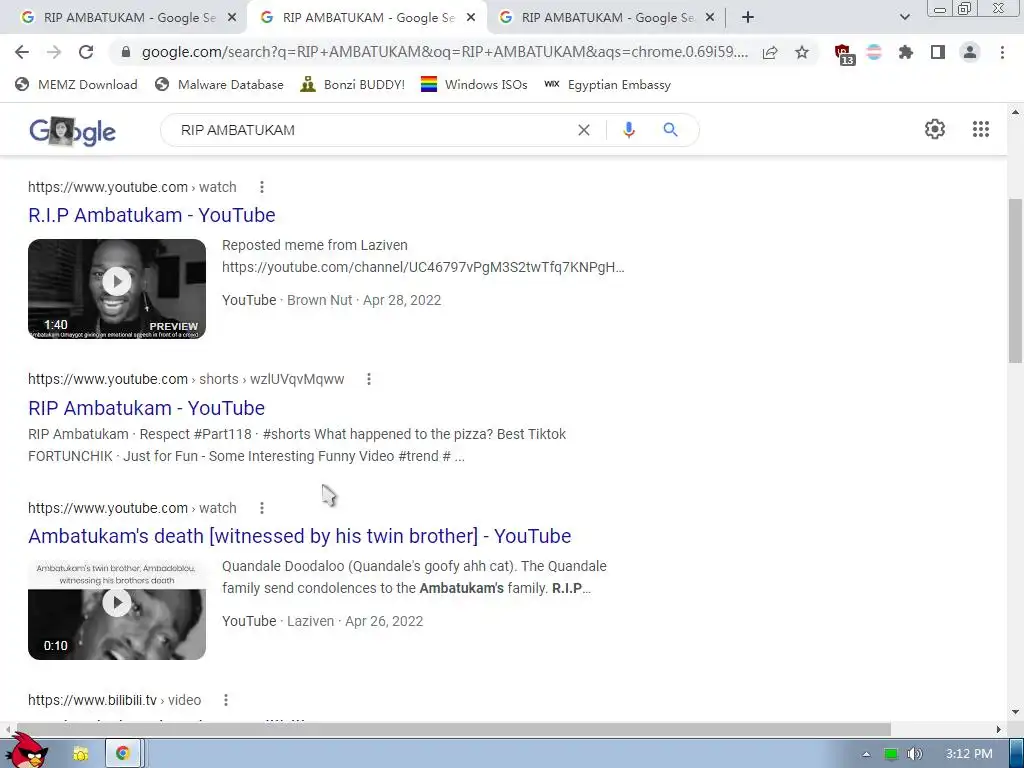Click the Google logo
The height and width of the screenshot is (768, 1024).
[72, 131]
